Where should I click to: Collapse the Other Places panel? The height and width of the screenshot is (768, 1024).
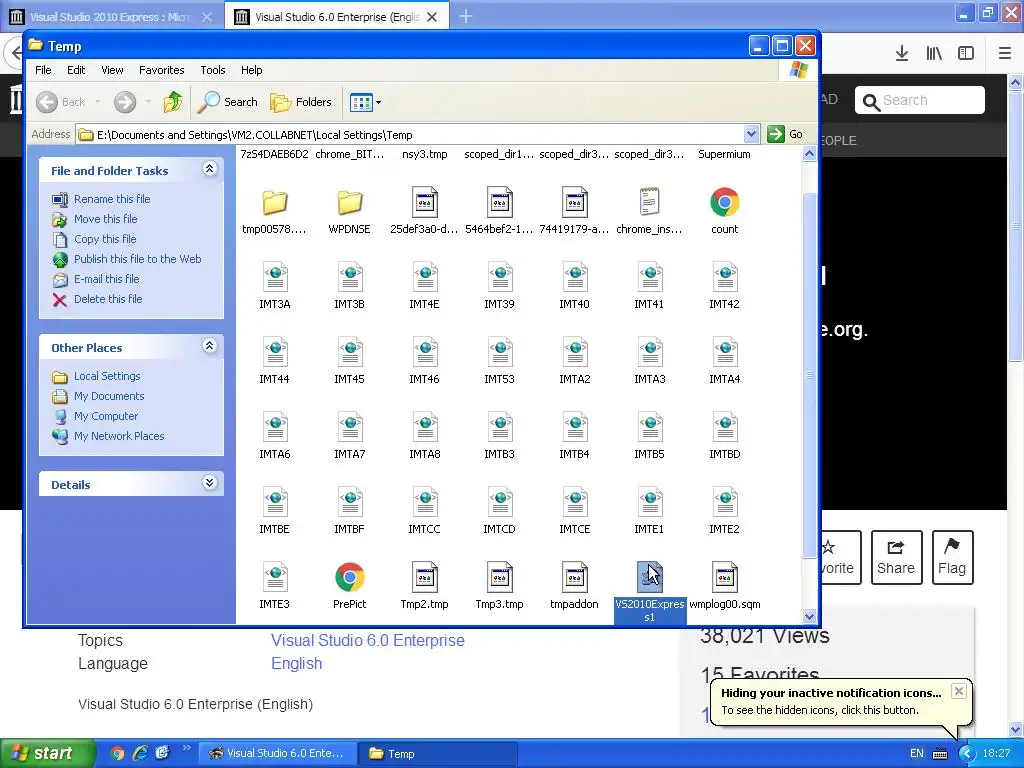(209, 346)
